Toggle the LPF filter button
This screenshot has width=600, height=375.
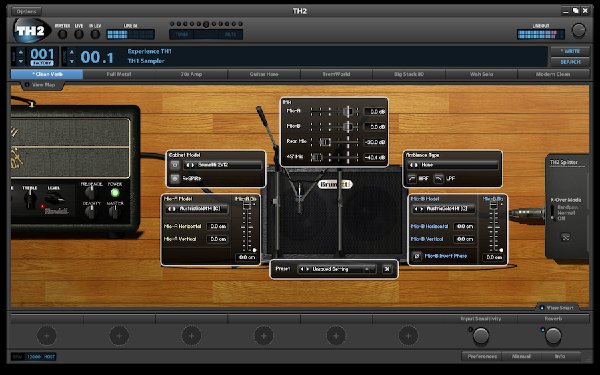point(439,178)
